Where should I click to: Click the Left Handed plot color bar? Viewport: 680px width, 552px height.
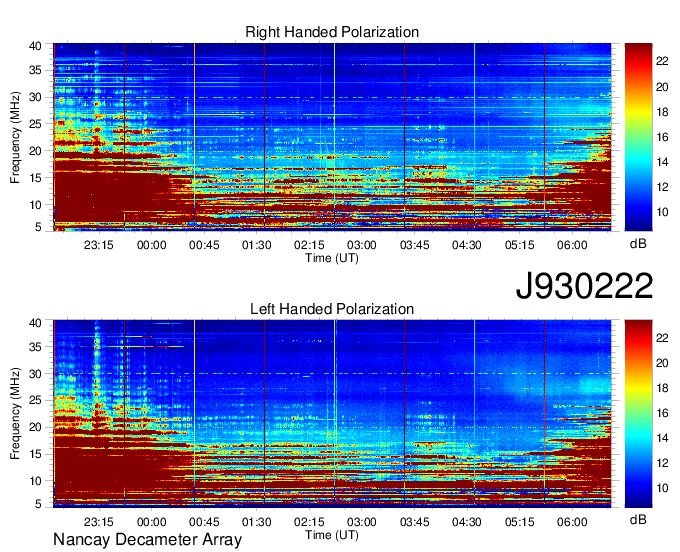click(x=638, y=414)
